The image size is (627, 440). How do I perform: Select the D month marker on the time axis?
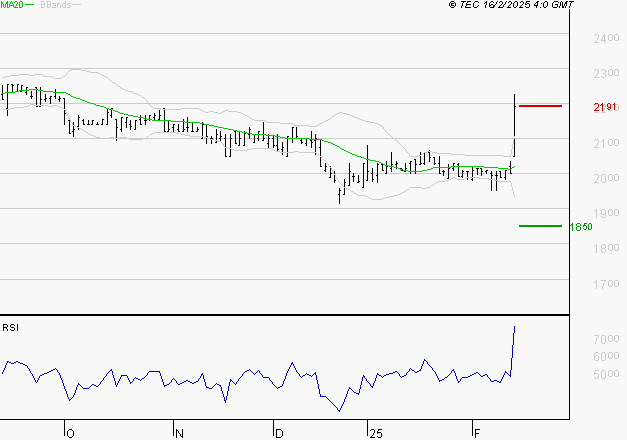(280, 433)
